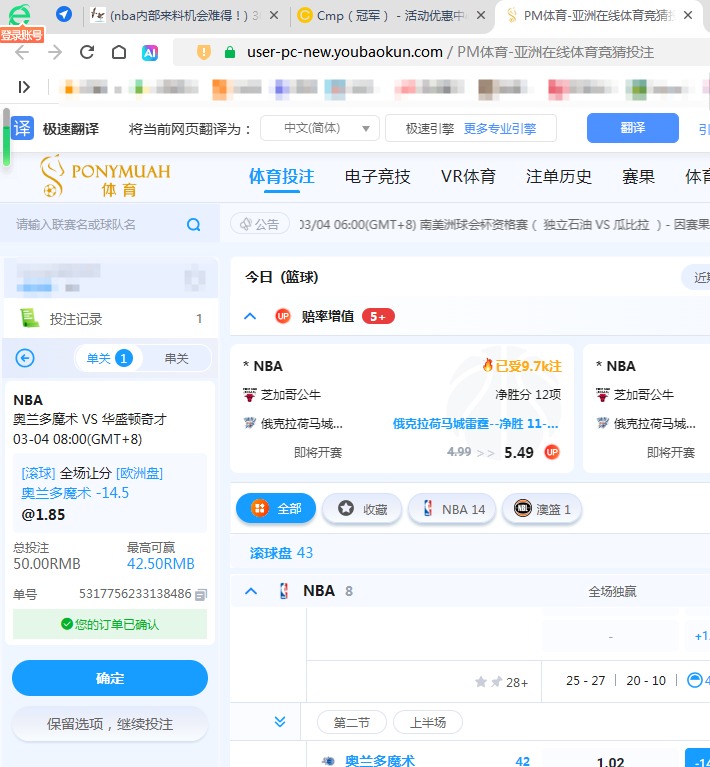Viewport: 710px width, 767px height.
Task: Open the browser home page icon
Action: click(119, 52)
